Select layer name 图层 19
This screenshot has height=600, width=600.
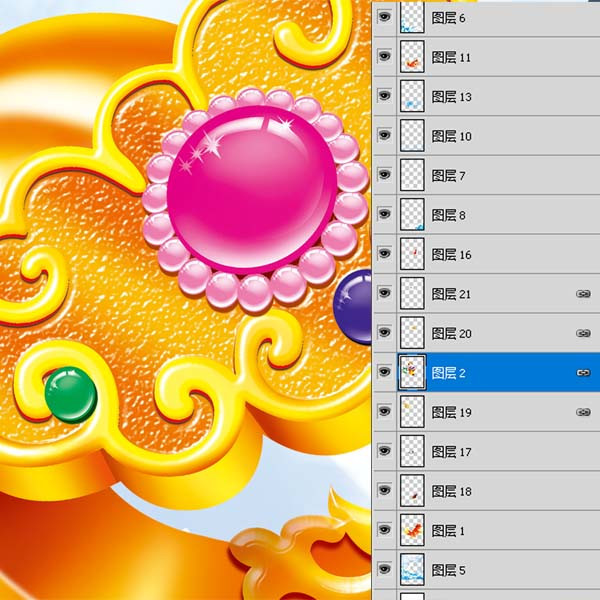pos(452,412)
